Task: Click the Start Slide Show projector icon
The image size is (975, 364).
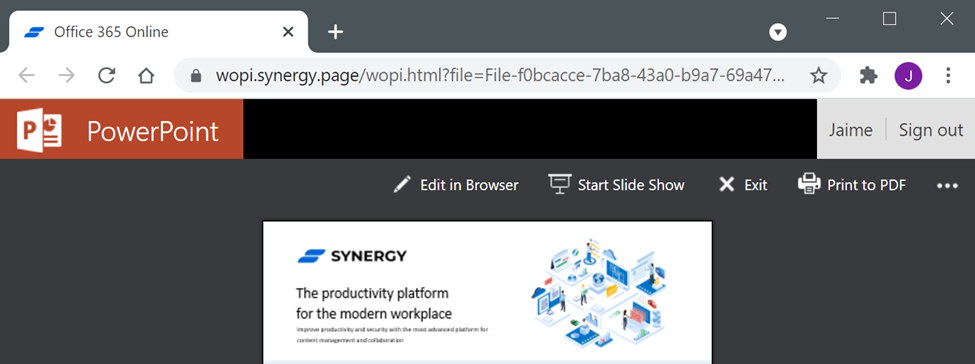Action: pos(560,184)
